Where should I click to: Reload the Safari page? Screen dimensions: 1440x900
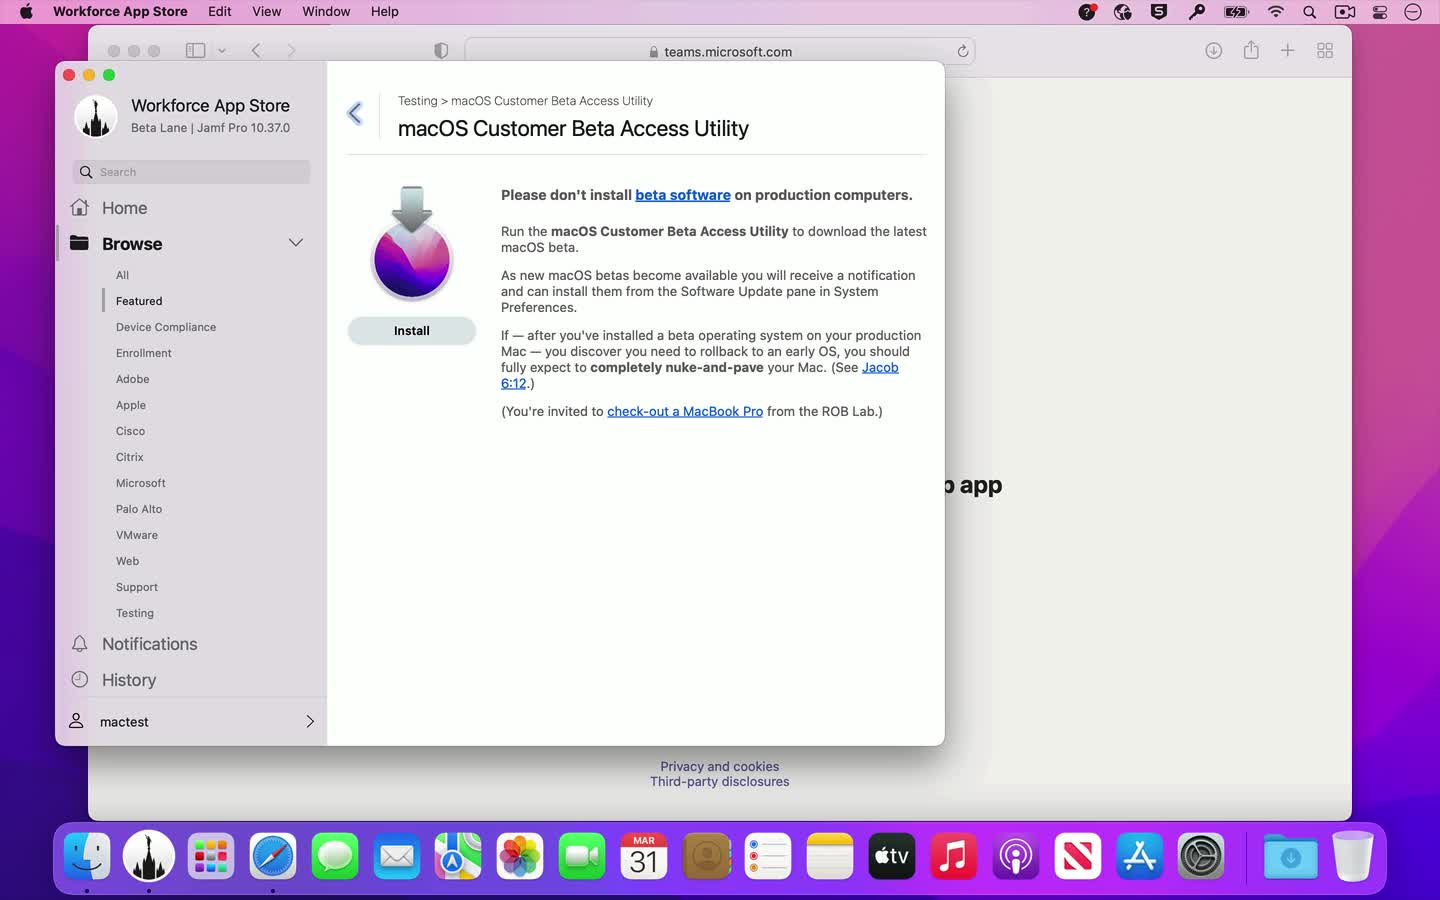pyautogui.click(x=963, y=51)
